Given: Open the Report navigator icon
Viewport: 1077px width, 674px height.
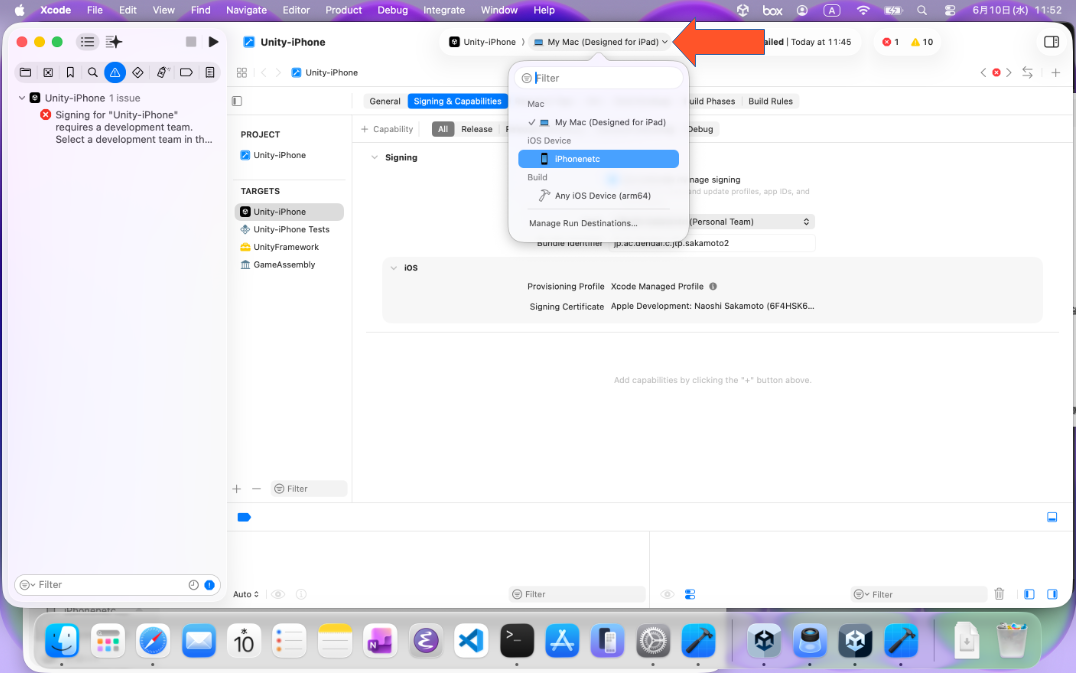Looking at the screenshot, I should click(x=209, y=72).
